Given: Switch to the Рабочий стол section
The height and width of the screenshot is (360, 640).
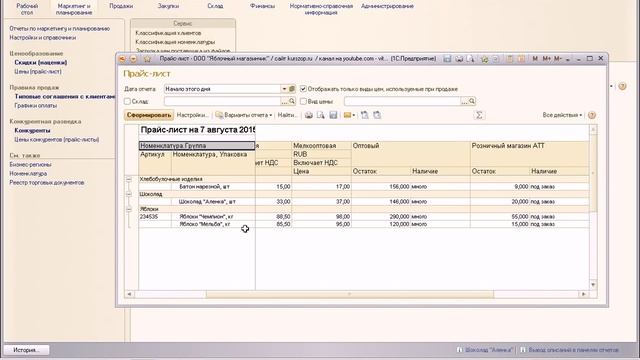Looking at the screenshot, I should click(x=27, y=9).
